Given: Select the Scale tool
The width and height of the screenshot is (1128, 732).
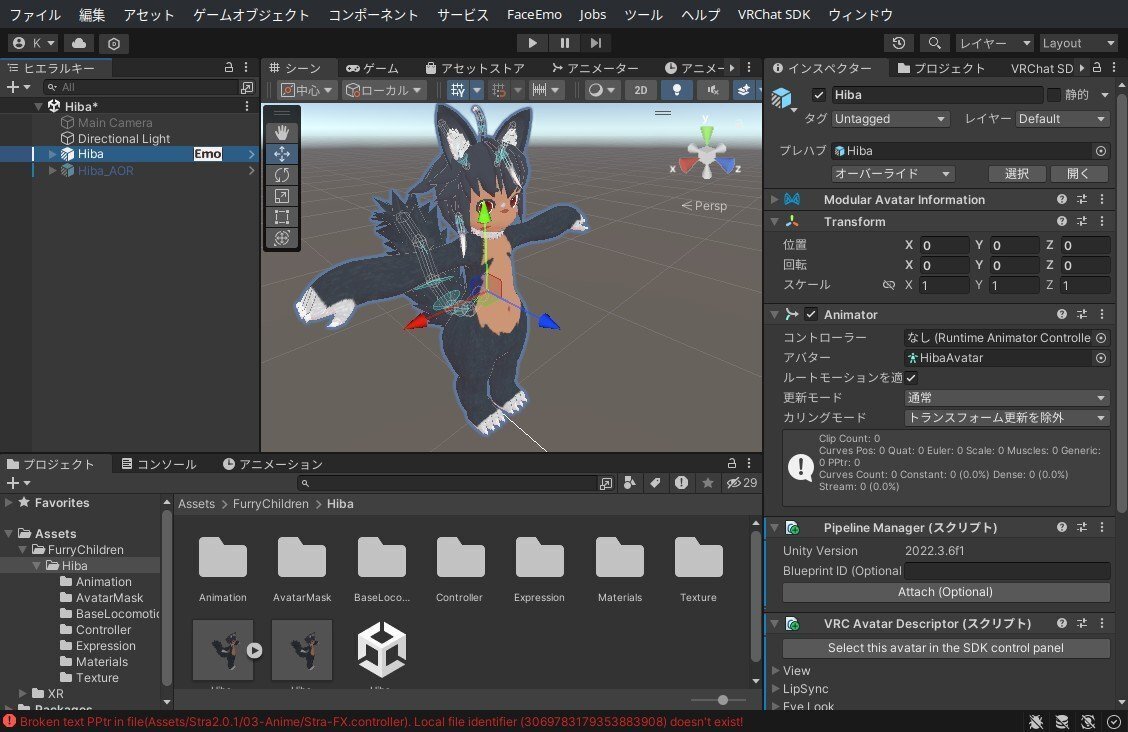Looking at the screenshot, I should pyautogui.click(x=282, y=196).
